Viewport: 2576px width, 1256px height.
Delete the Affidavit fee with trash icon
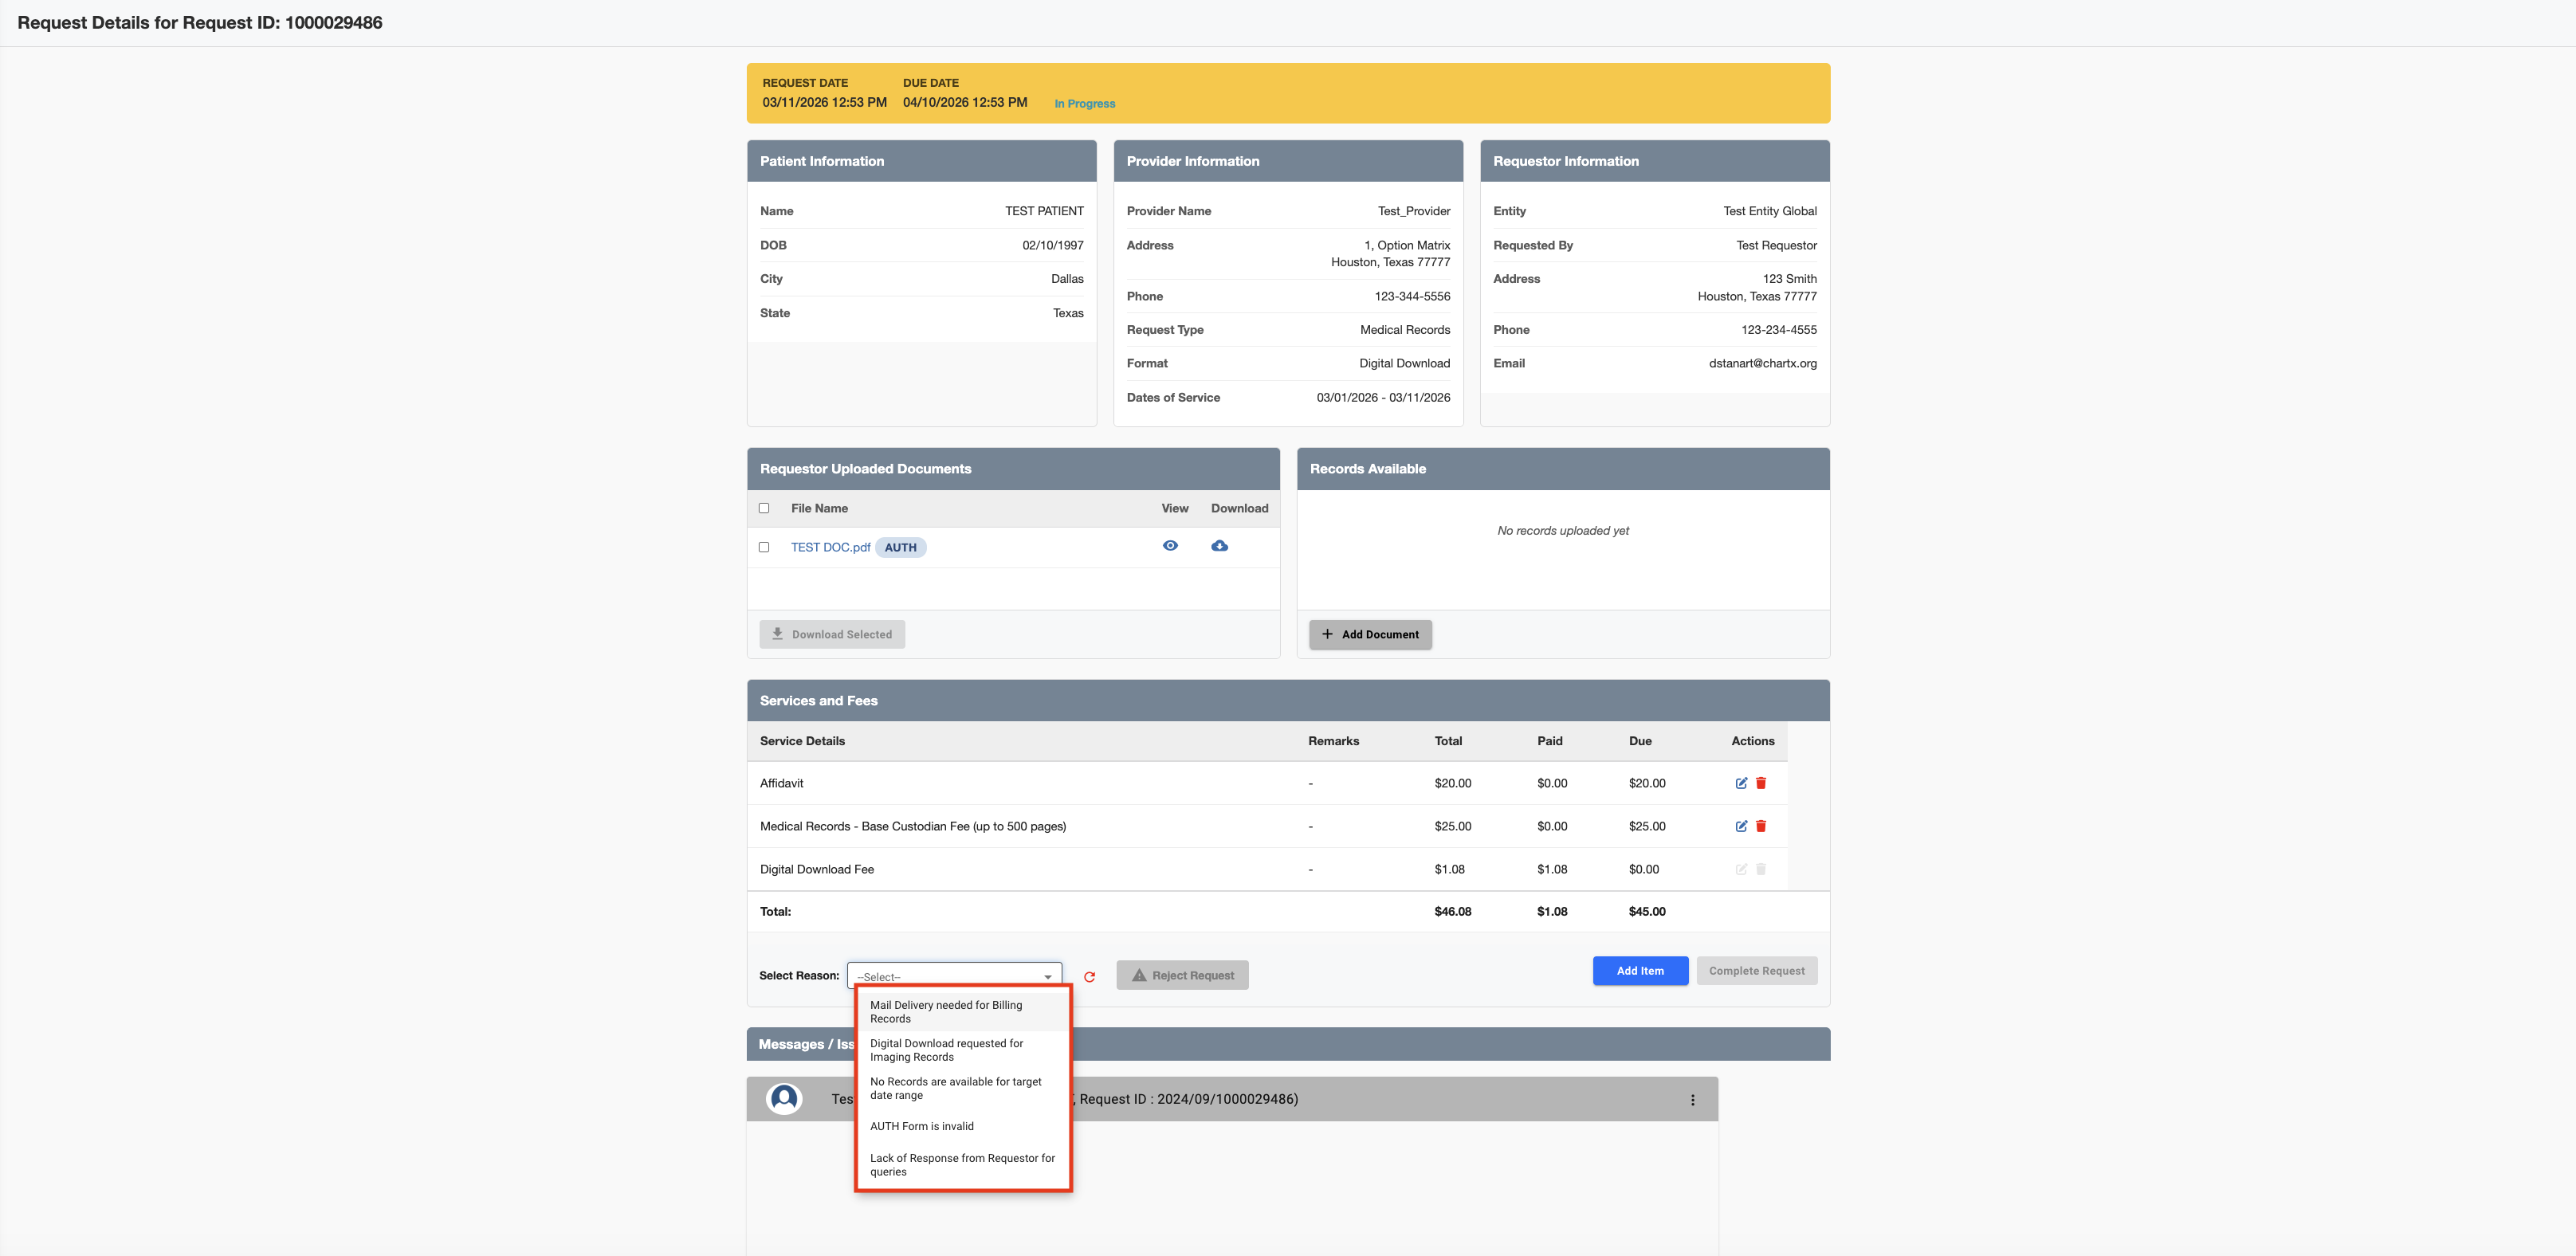click(x=1761, y=783)
